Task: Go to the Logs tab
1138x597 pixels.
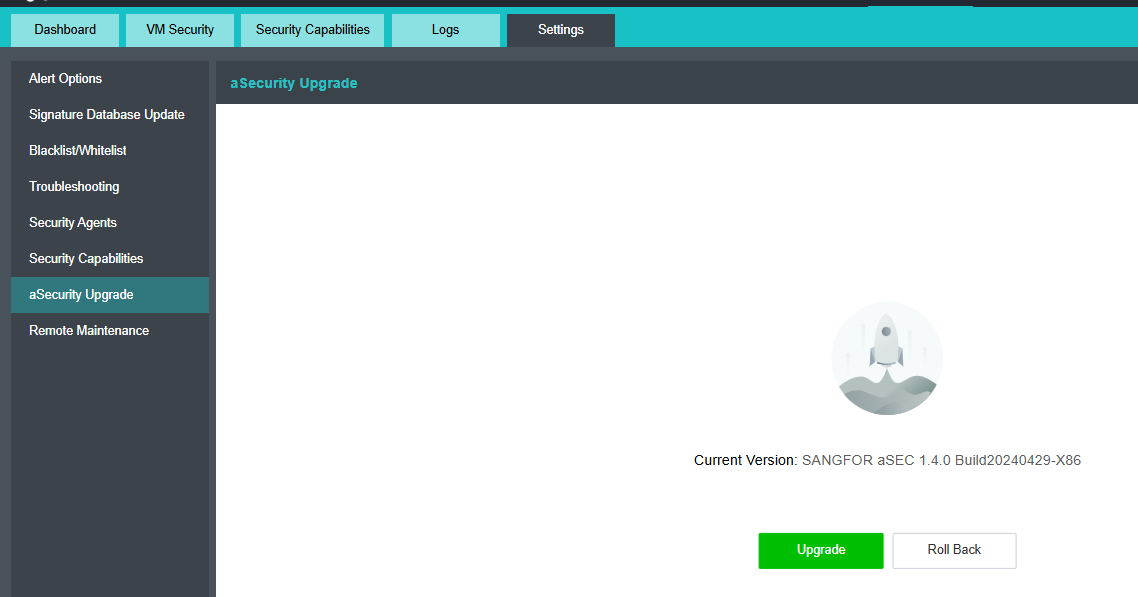Action: [445, 30]
